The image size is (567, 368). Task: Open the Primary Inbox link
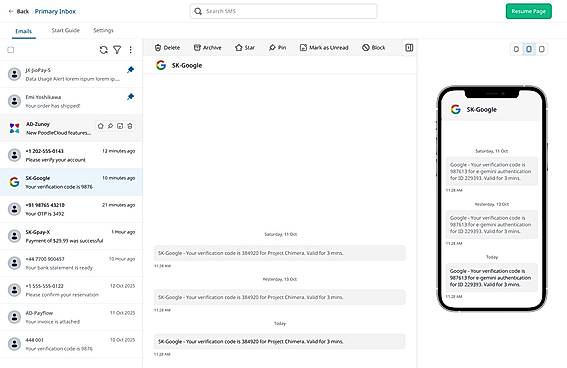pyautogui.click(x=55, y=12)
